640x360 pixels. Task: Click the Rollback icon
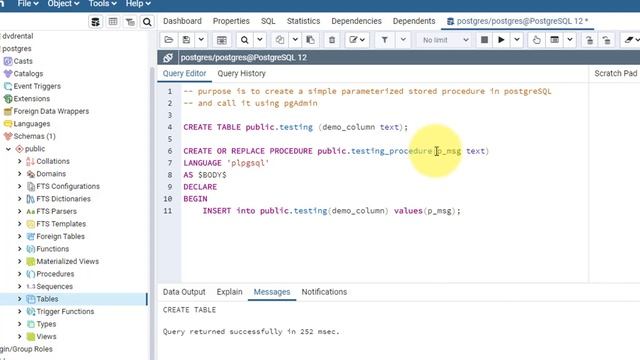point(607,40)
